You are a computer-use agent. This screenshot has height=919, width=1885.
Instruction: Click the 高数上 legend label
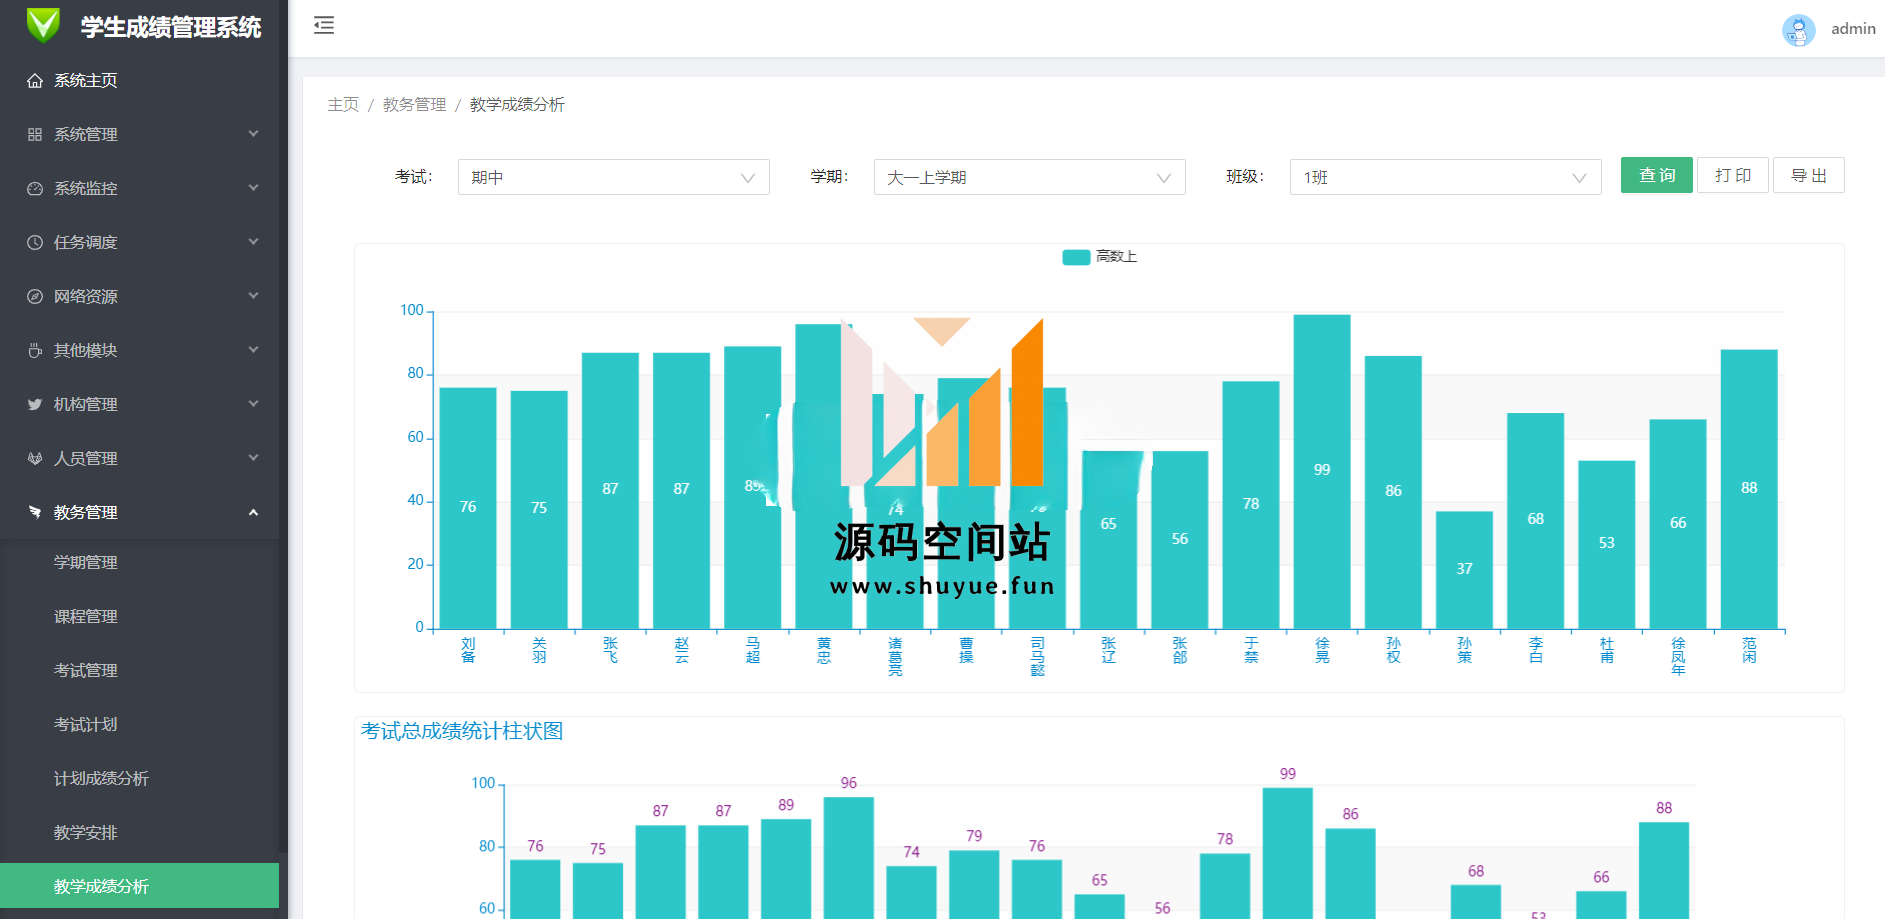[x=1116, y=257]
